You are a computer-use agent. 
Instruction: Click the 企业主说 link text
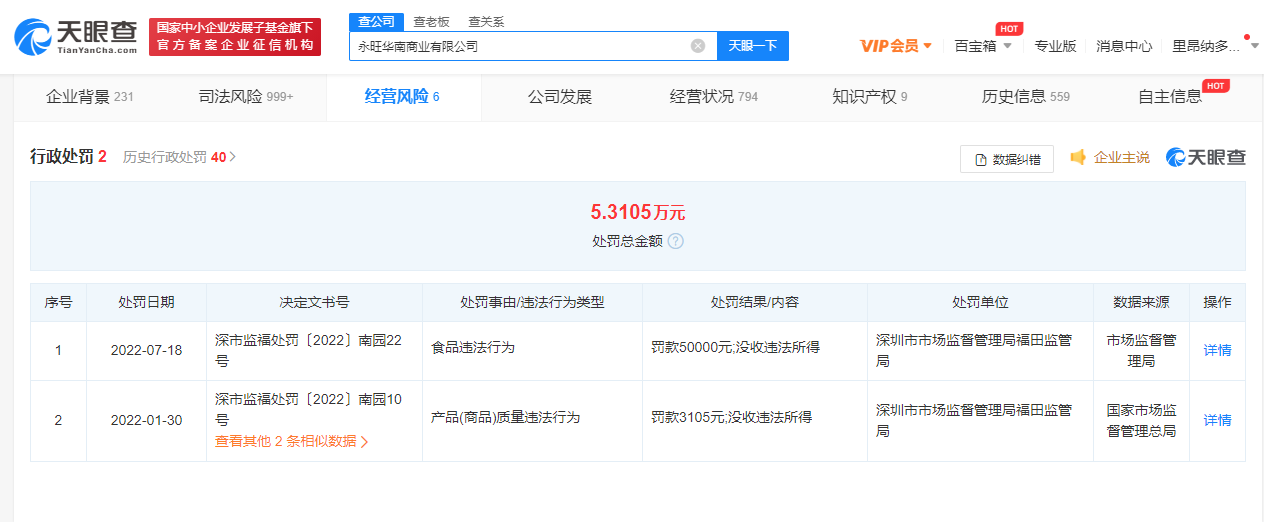[x=1121, y=157]
